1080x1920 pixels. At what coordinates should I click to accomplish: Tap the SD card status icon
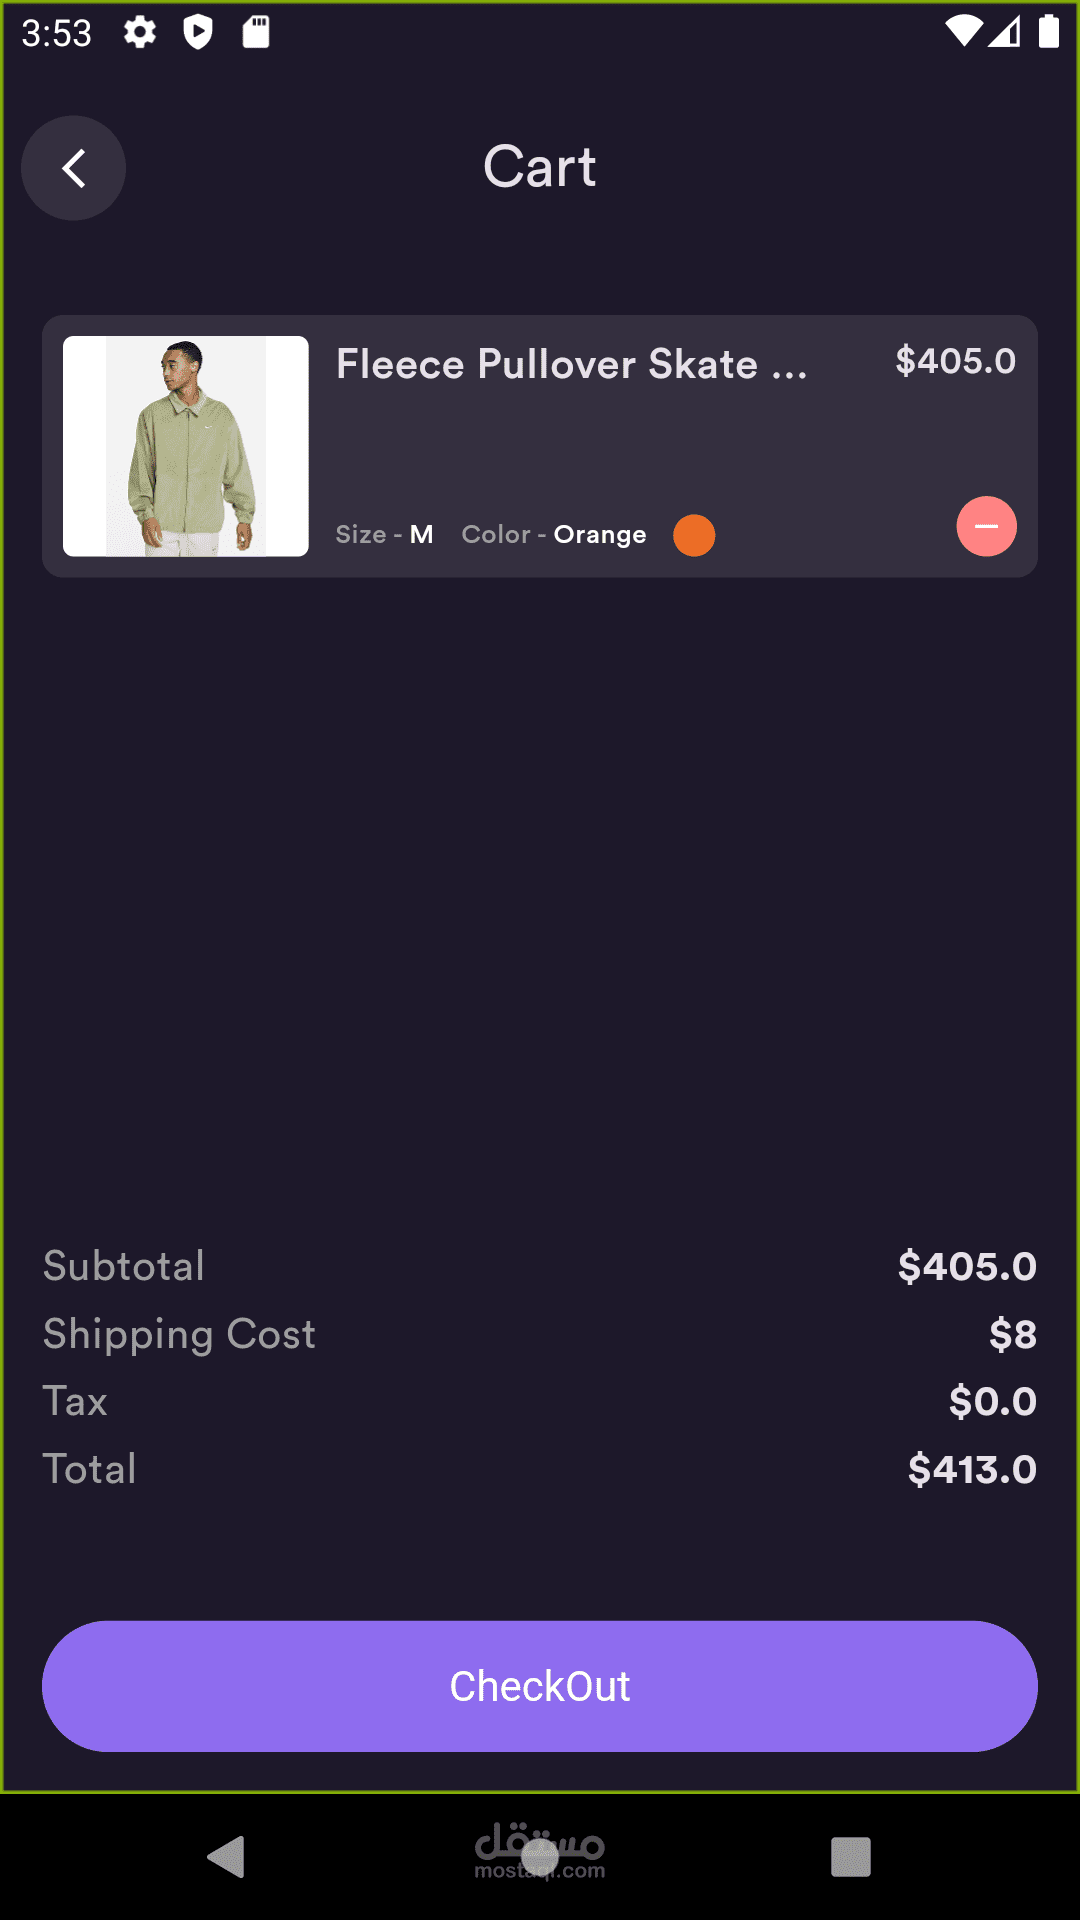[x=256, y=33]
